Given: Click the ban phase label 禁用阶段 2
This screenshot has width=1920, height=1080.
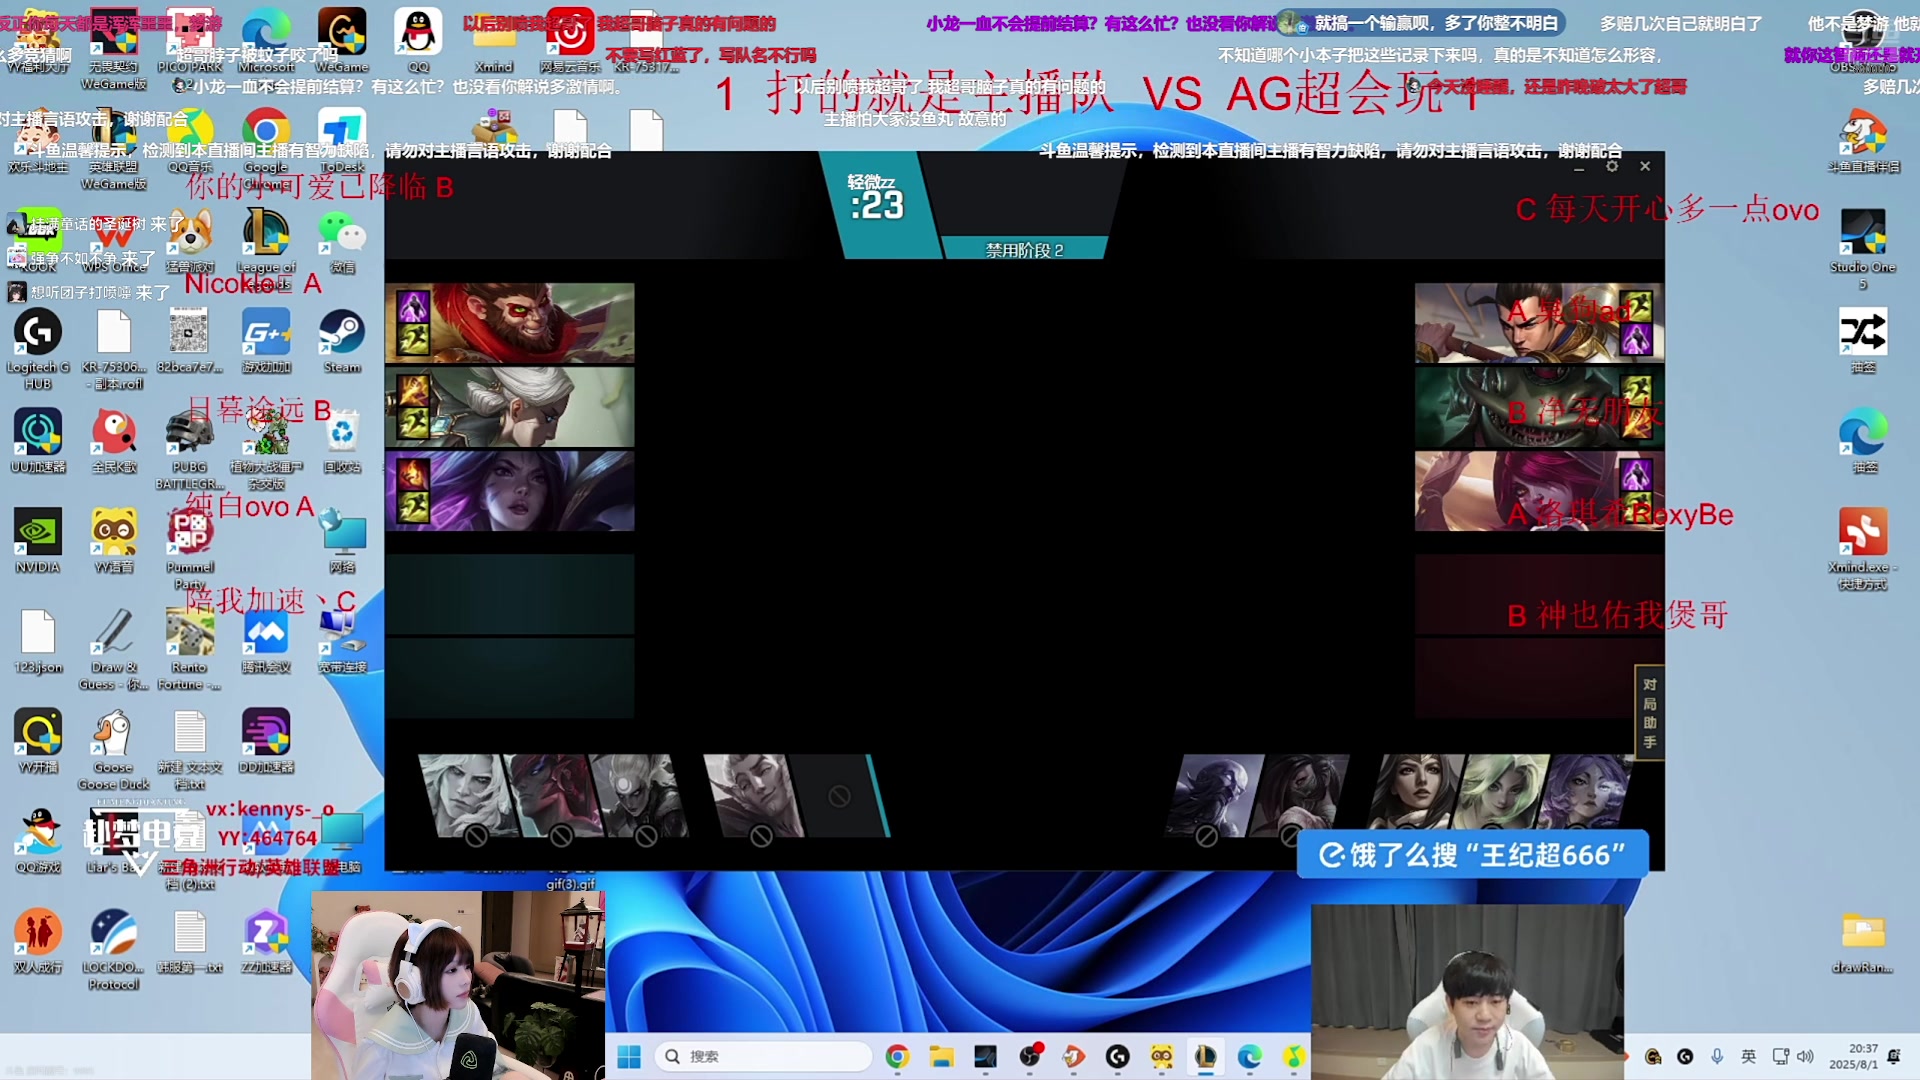Looking at the screenshot, I should pos(1024,250).
